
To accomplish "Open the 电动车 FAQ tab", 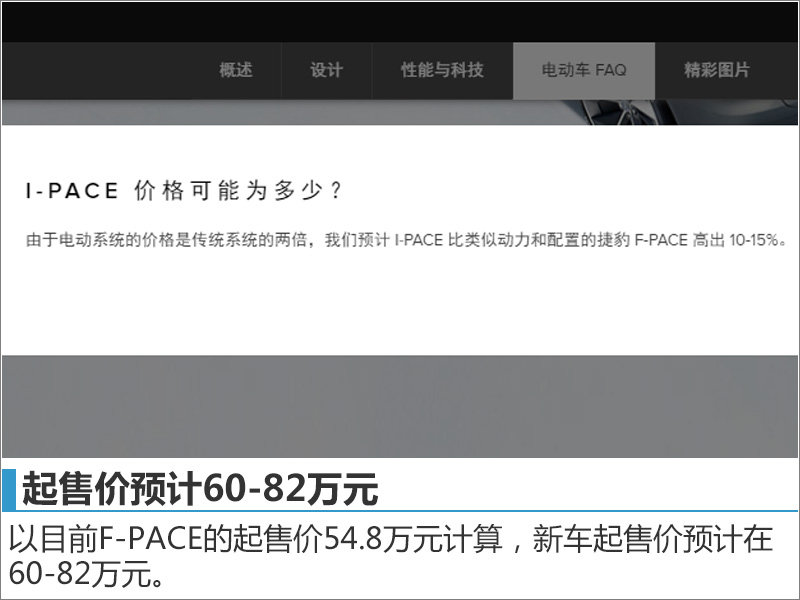I will [x=584, y=70].
